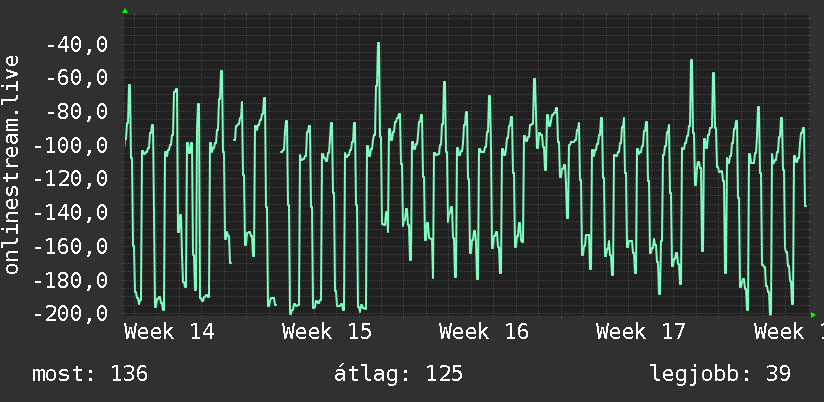Click the 'most: 136' current value
This screenshot has width=824, height=402.
click(x=90, y=374)
